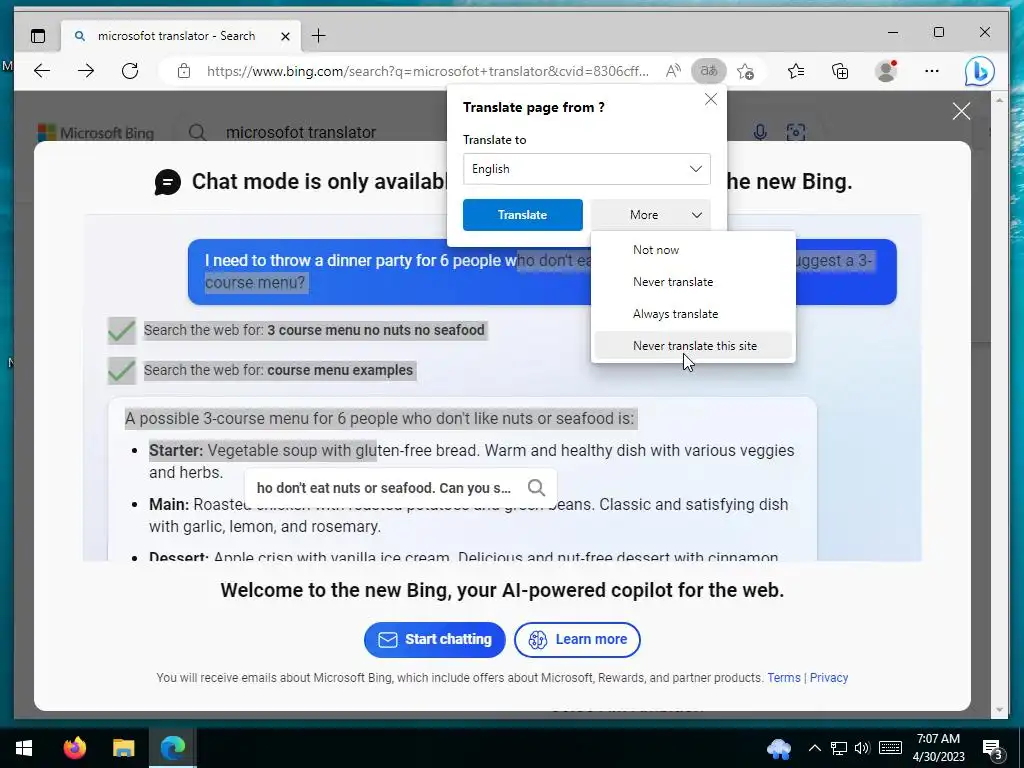Image resolution: width=1024 pixels, height=768 pixels.
Task: Open the volume control tray icon
Action: [862, 748]
